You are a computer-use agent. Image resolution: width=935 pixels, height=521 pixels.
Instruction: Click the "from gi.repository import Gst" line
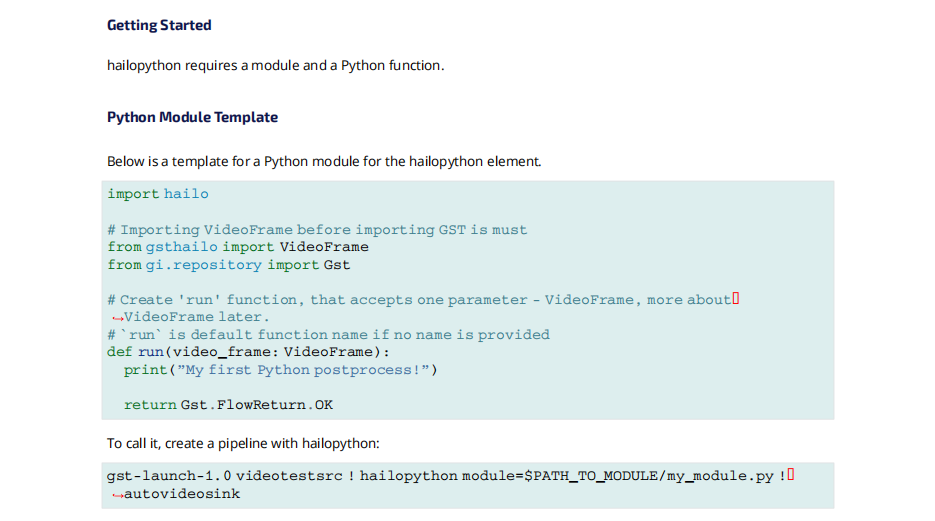pyautogui.click(x=229, y=265)
